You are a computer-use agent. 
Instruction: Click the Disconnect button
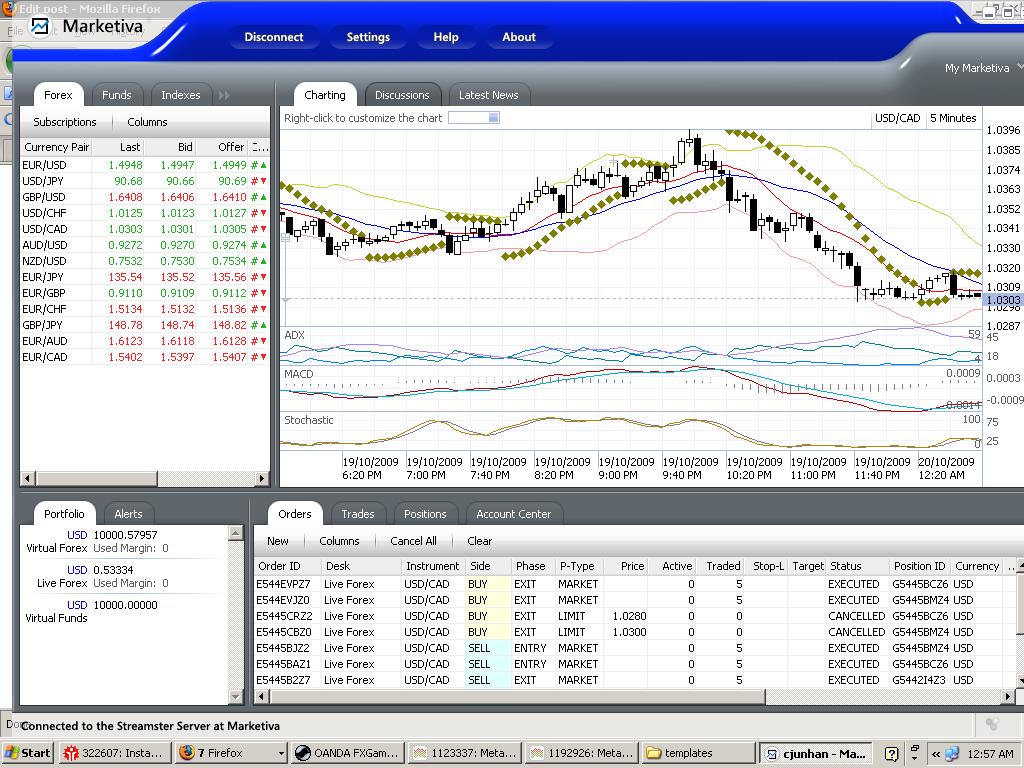click(x=273, y=37)
